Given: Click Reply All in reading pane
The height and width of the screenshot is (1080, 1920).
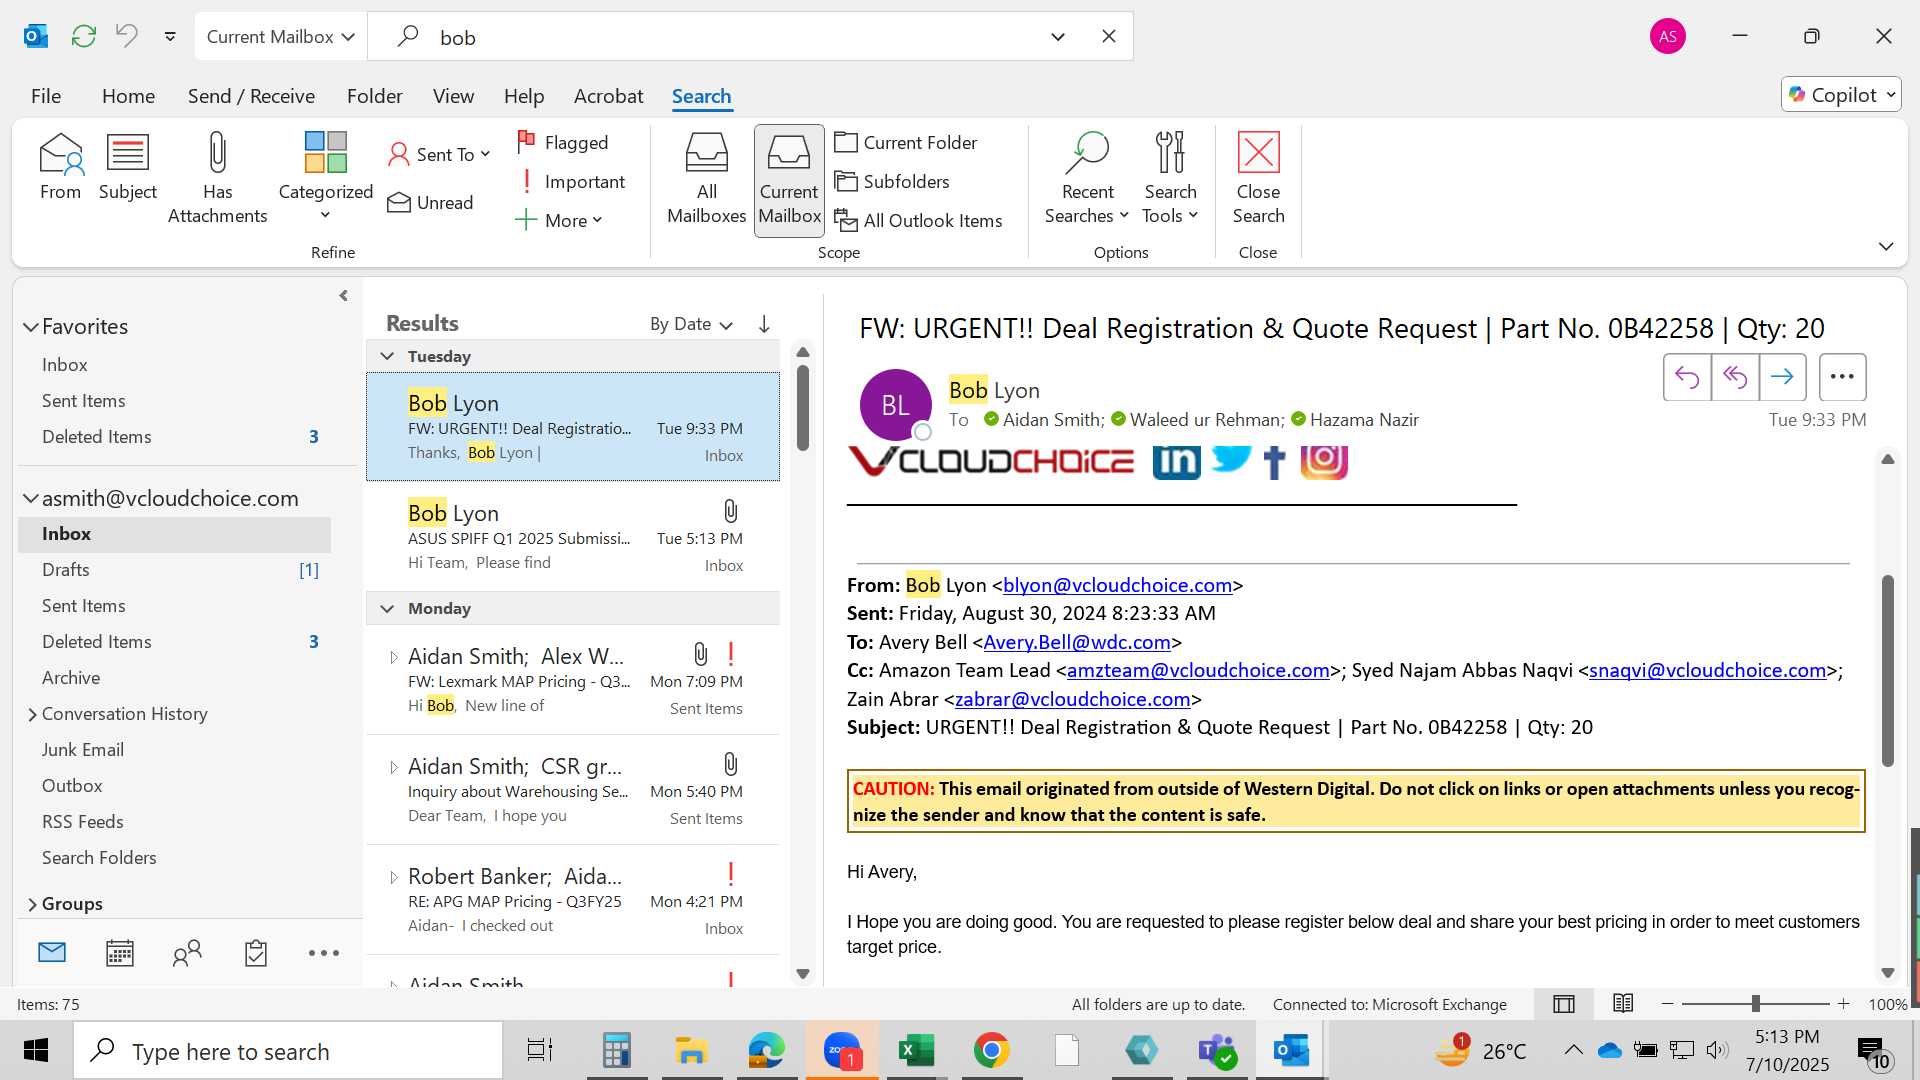Looking at the screenshot, I should pyautogui.click(x=1735, y=377).
